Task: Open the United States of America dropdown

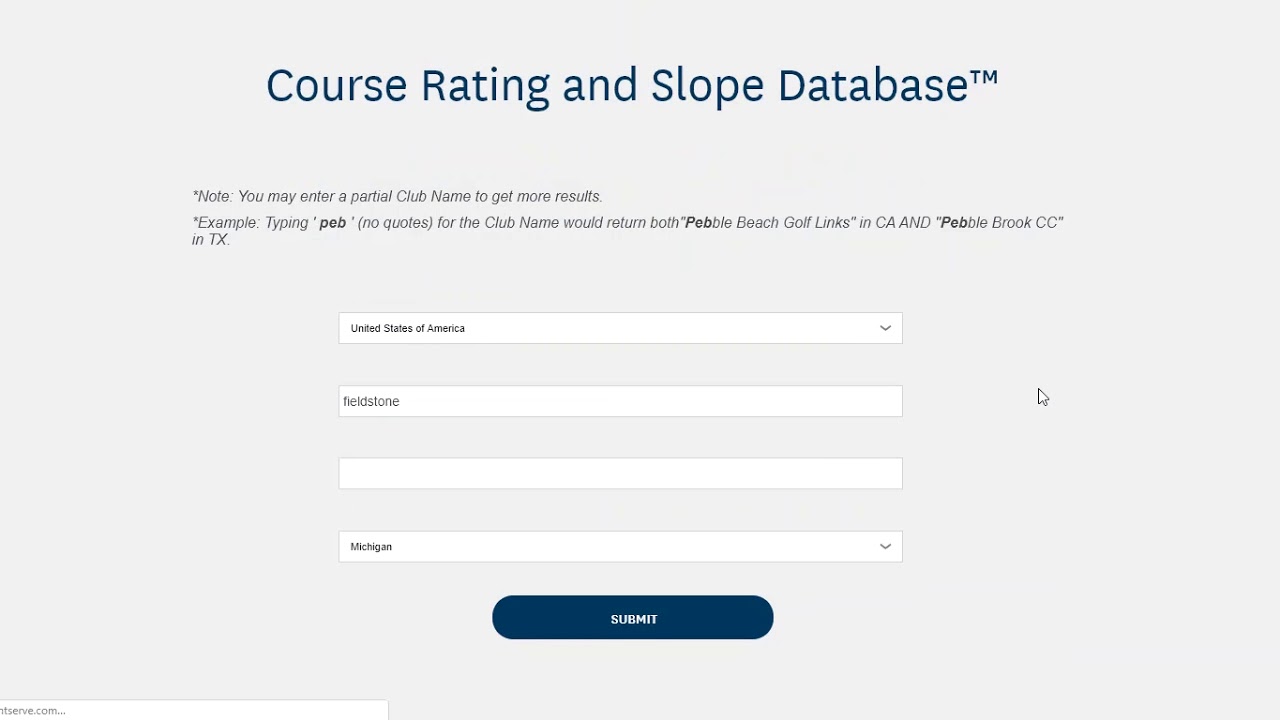Action: pyautogui.click(x=620, y=328)
